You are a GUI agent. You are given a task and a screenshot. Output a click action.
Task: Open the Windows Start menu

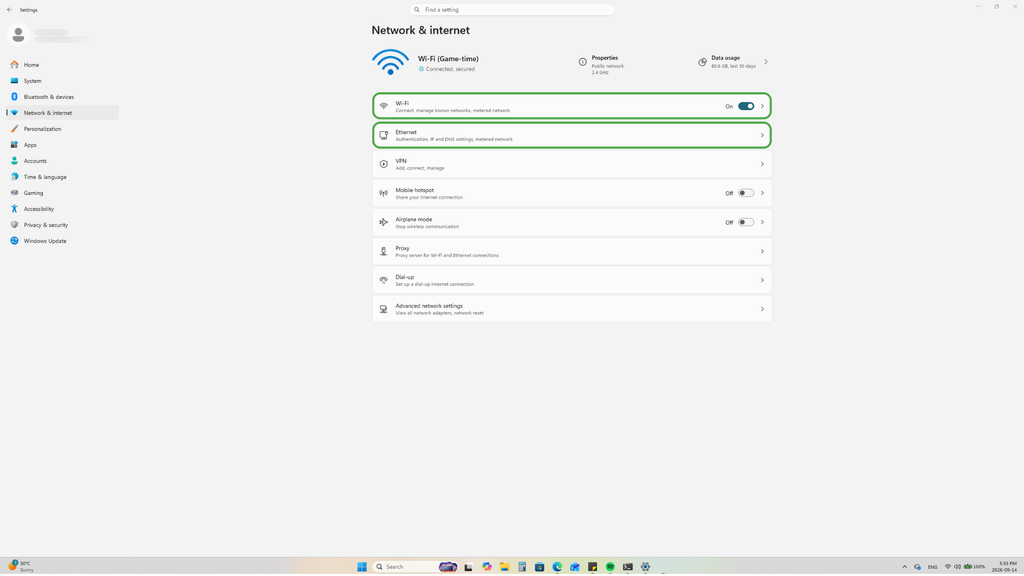(362, 567)
